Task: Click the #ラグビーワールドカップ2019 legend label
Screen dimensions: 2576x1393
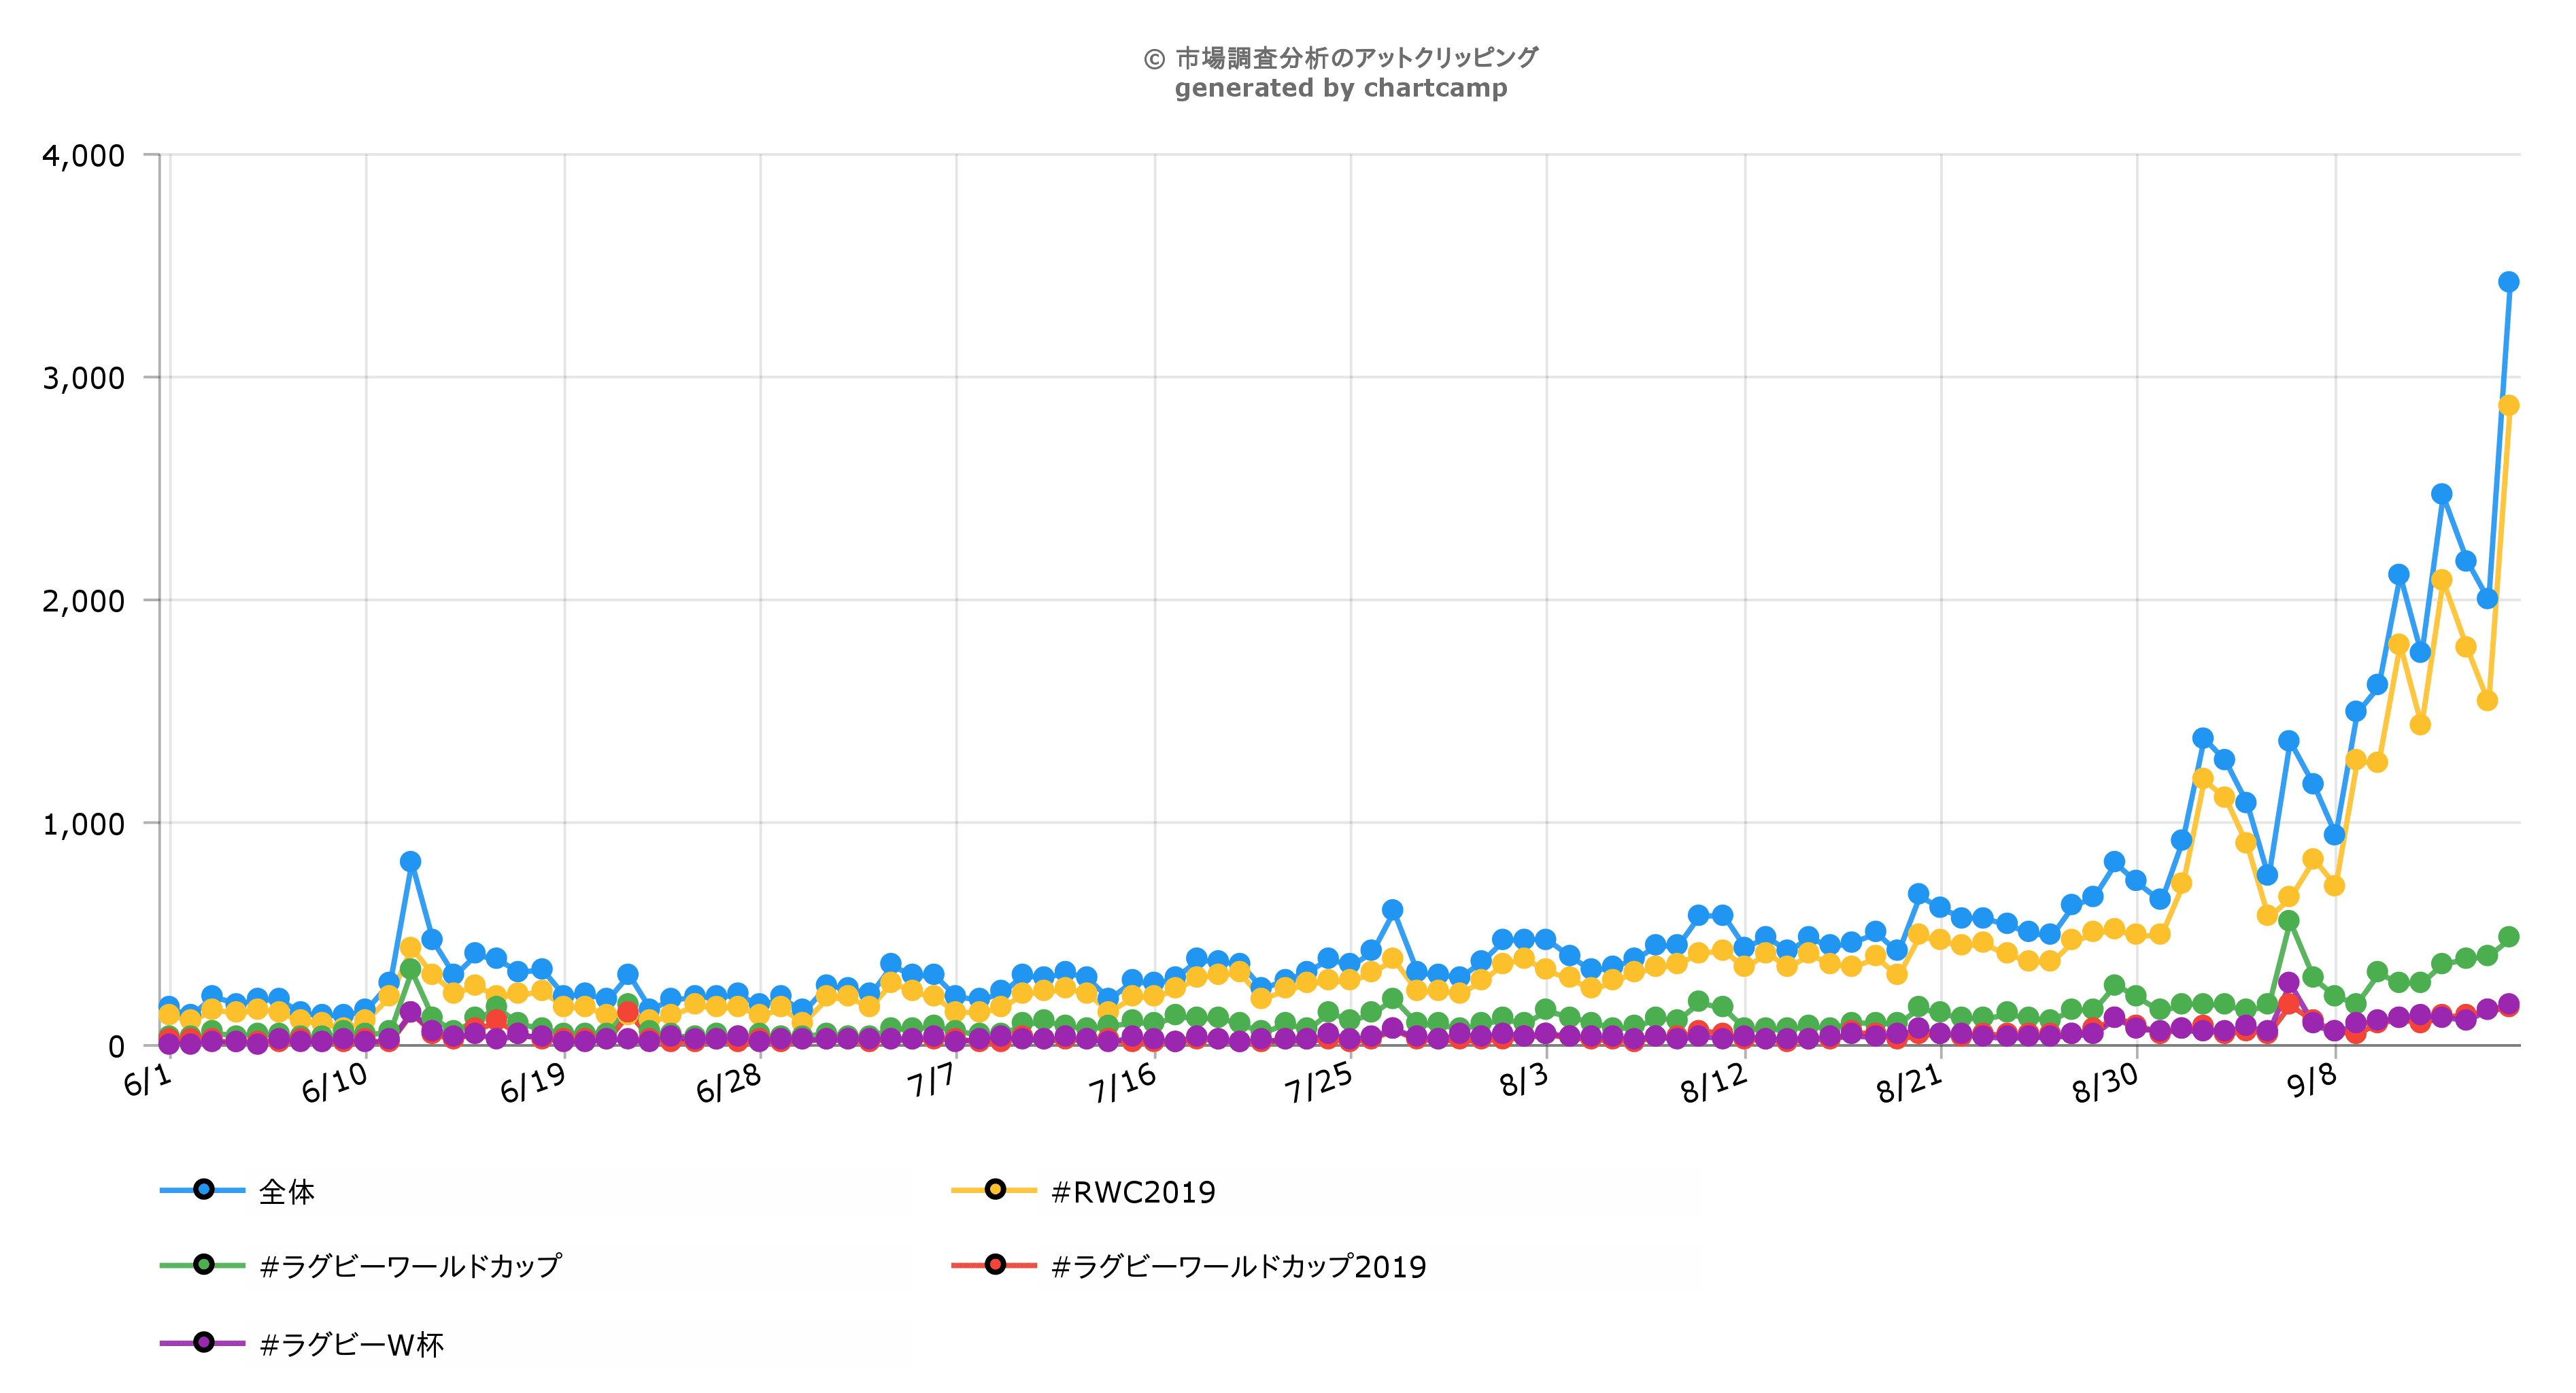Action: point(1238,1266)
